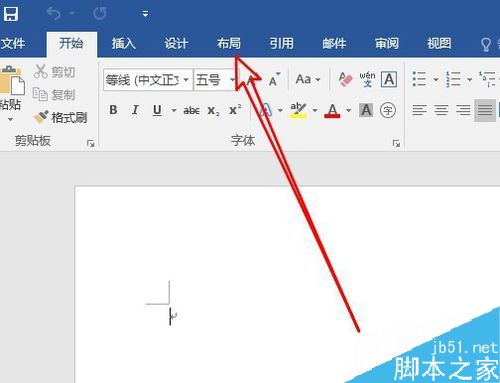Save the document with the floppy icon
The image size is (500, 383).
coord(11,14)
